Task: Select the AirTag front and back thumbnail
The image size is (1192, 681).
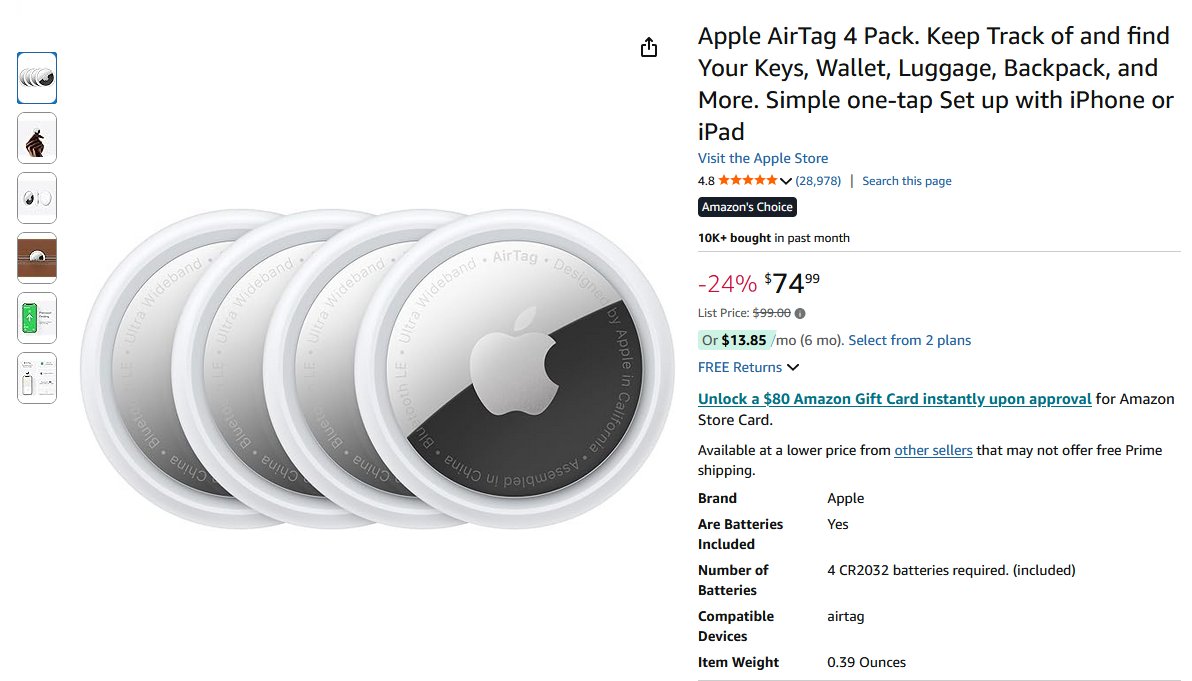Action: (x=37, y=198)
